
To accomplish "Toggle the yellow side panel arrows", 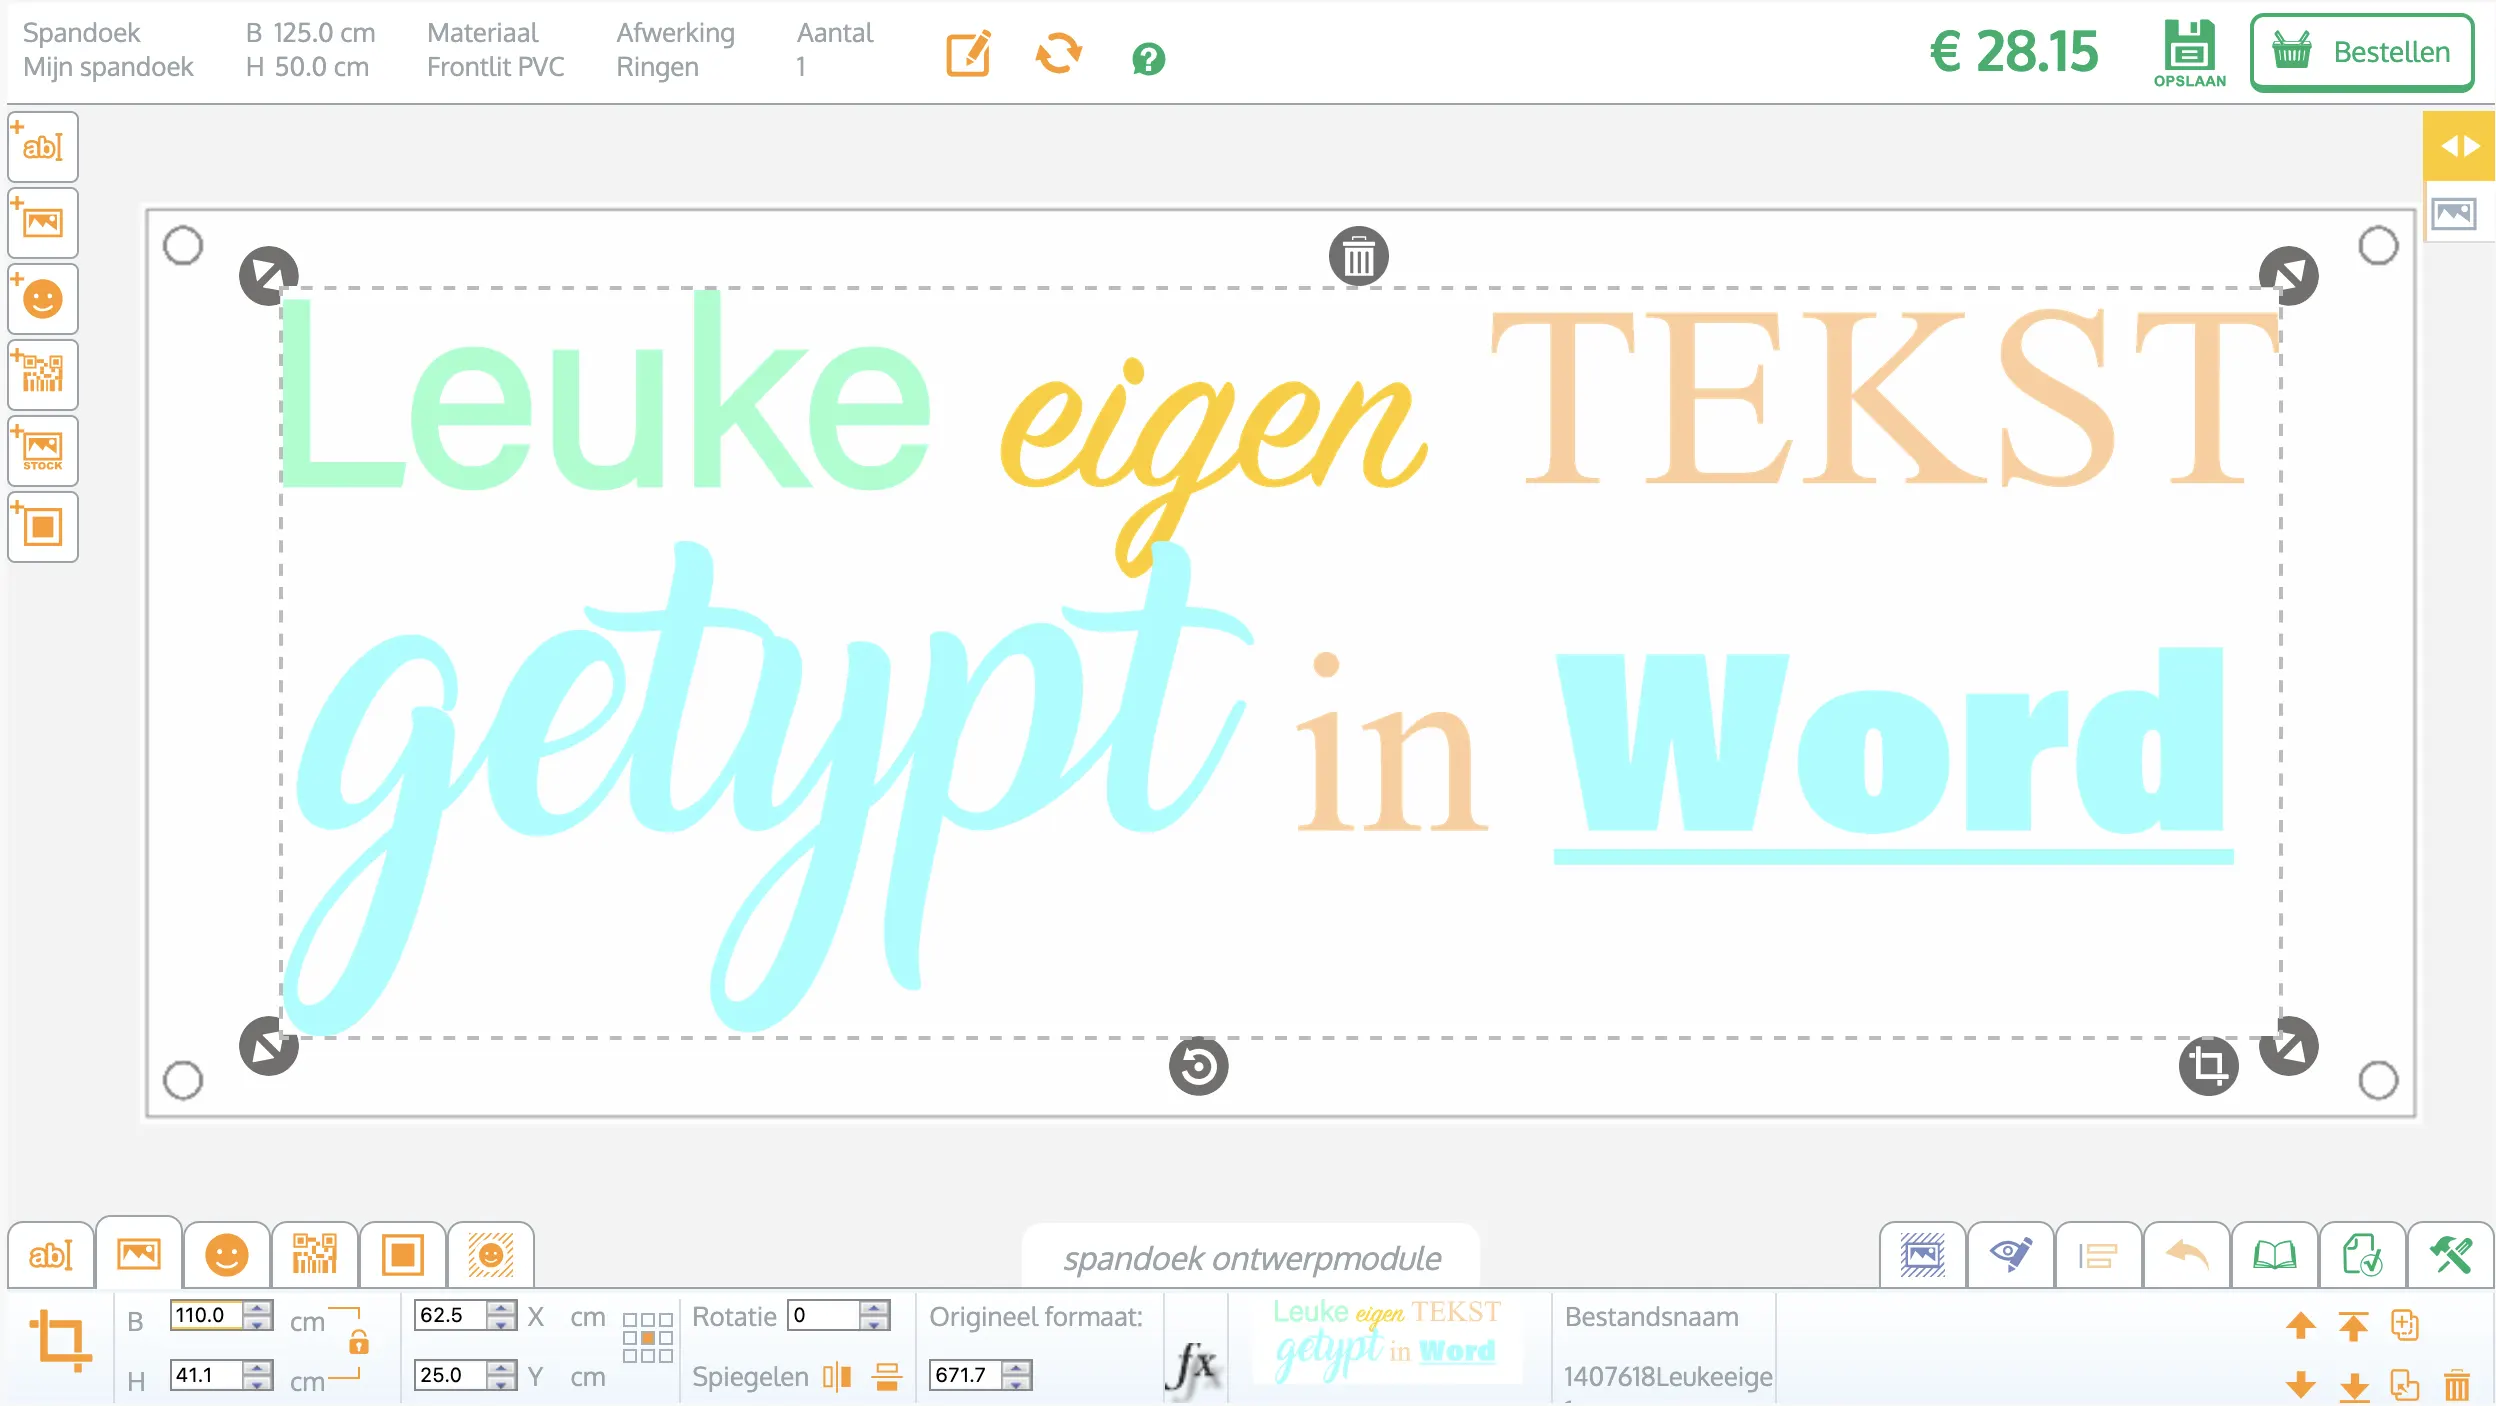I will pos(2459,146).
